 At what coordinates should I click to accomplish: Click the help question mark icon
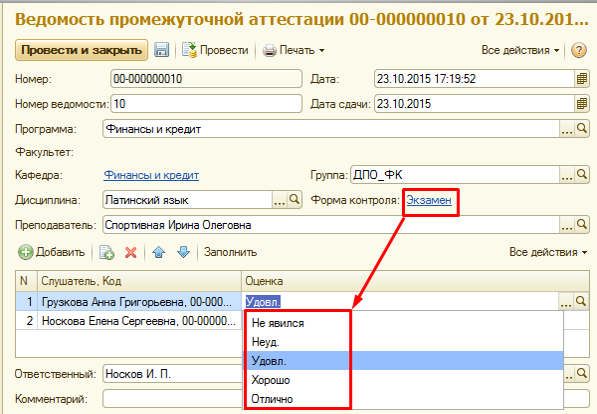click(x=579, y=50)
